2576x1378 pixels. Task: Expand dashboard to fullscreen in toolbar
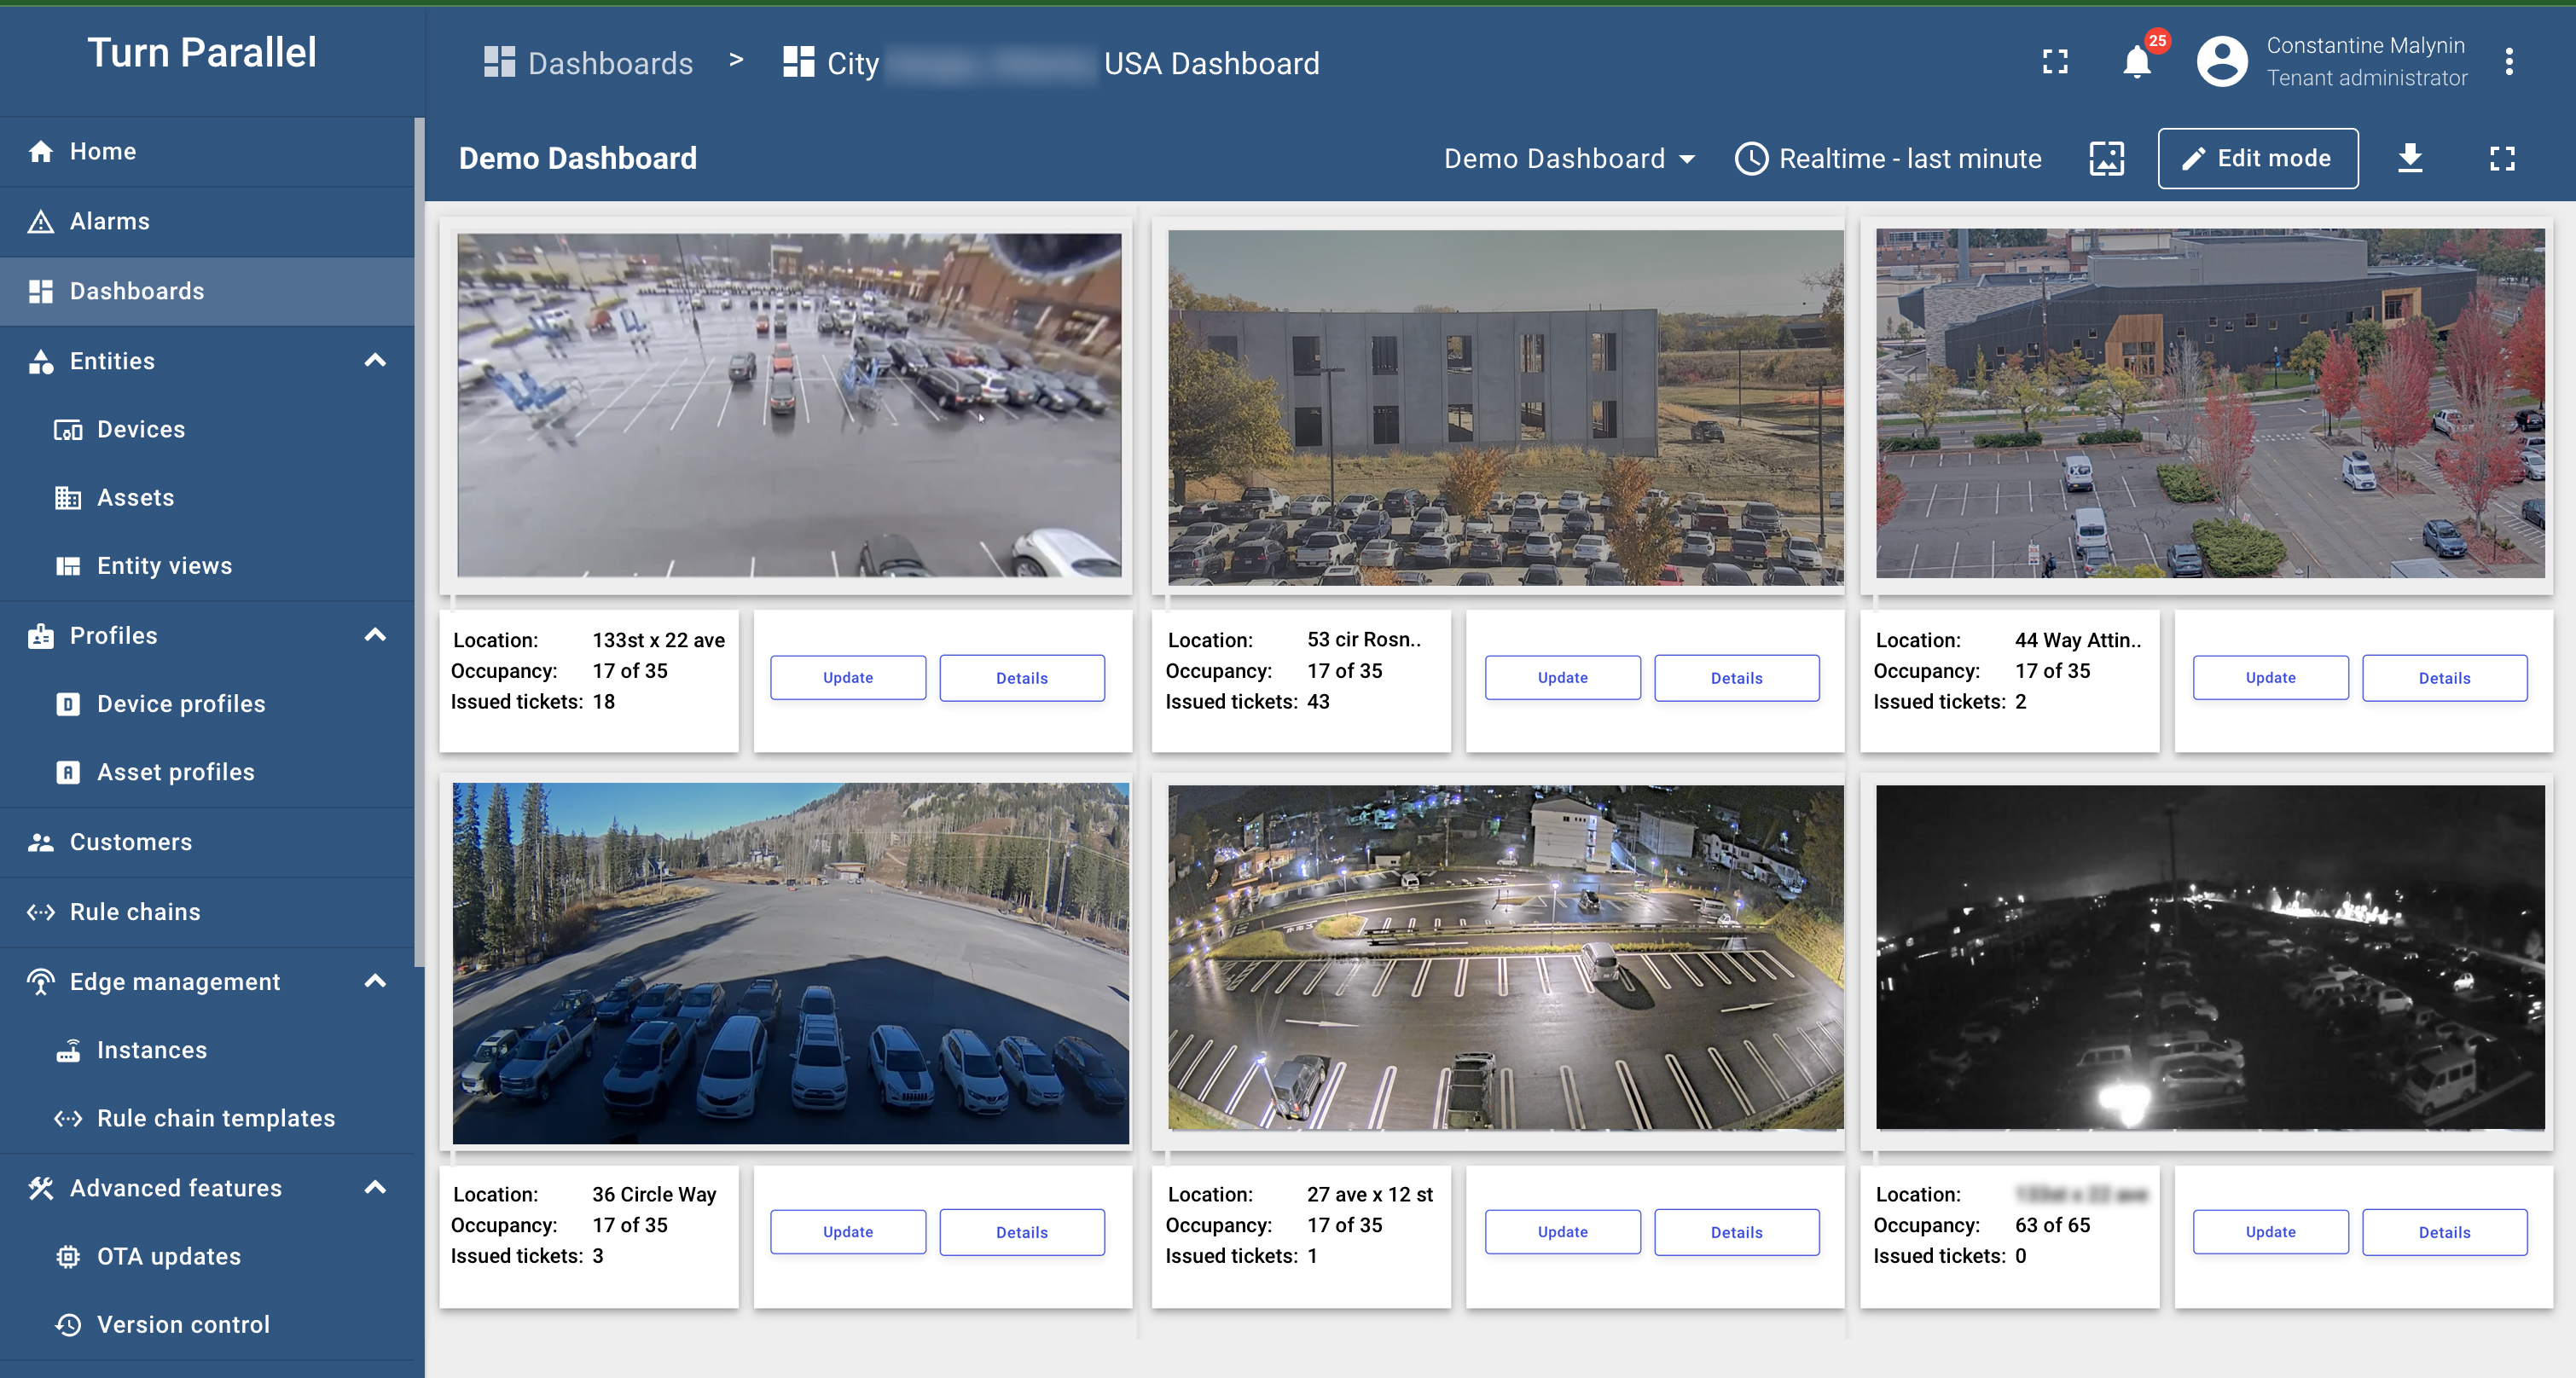coord(2502,158)
